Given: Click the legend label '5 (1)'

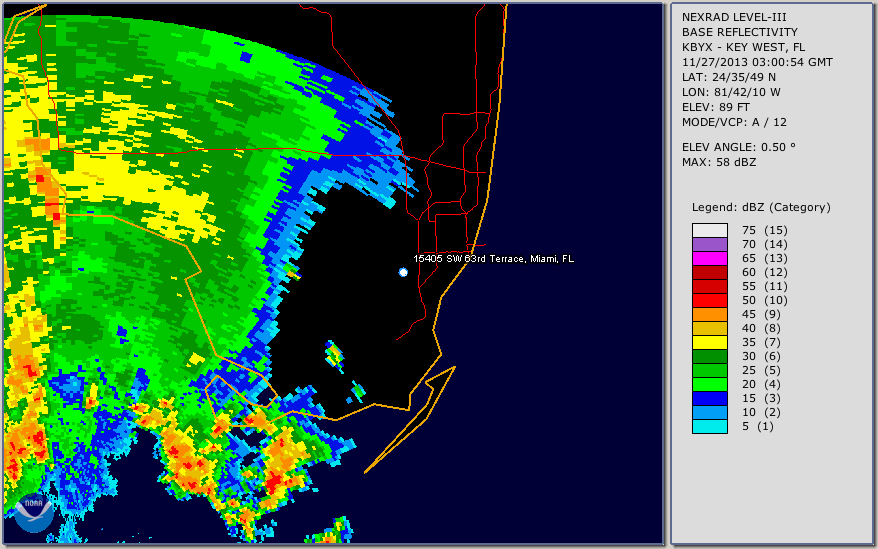Looking at the screenshot, I should point(758,426).
